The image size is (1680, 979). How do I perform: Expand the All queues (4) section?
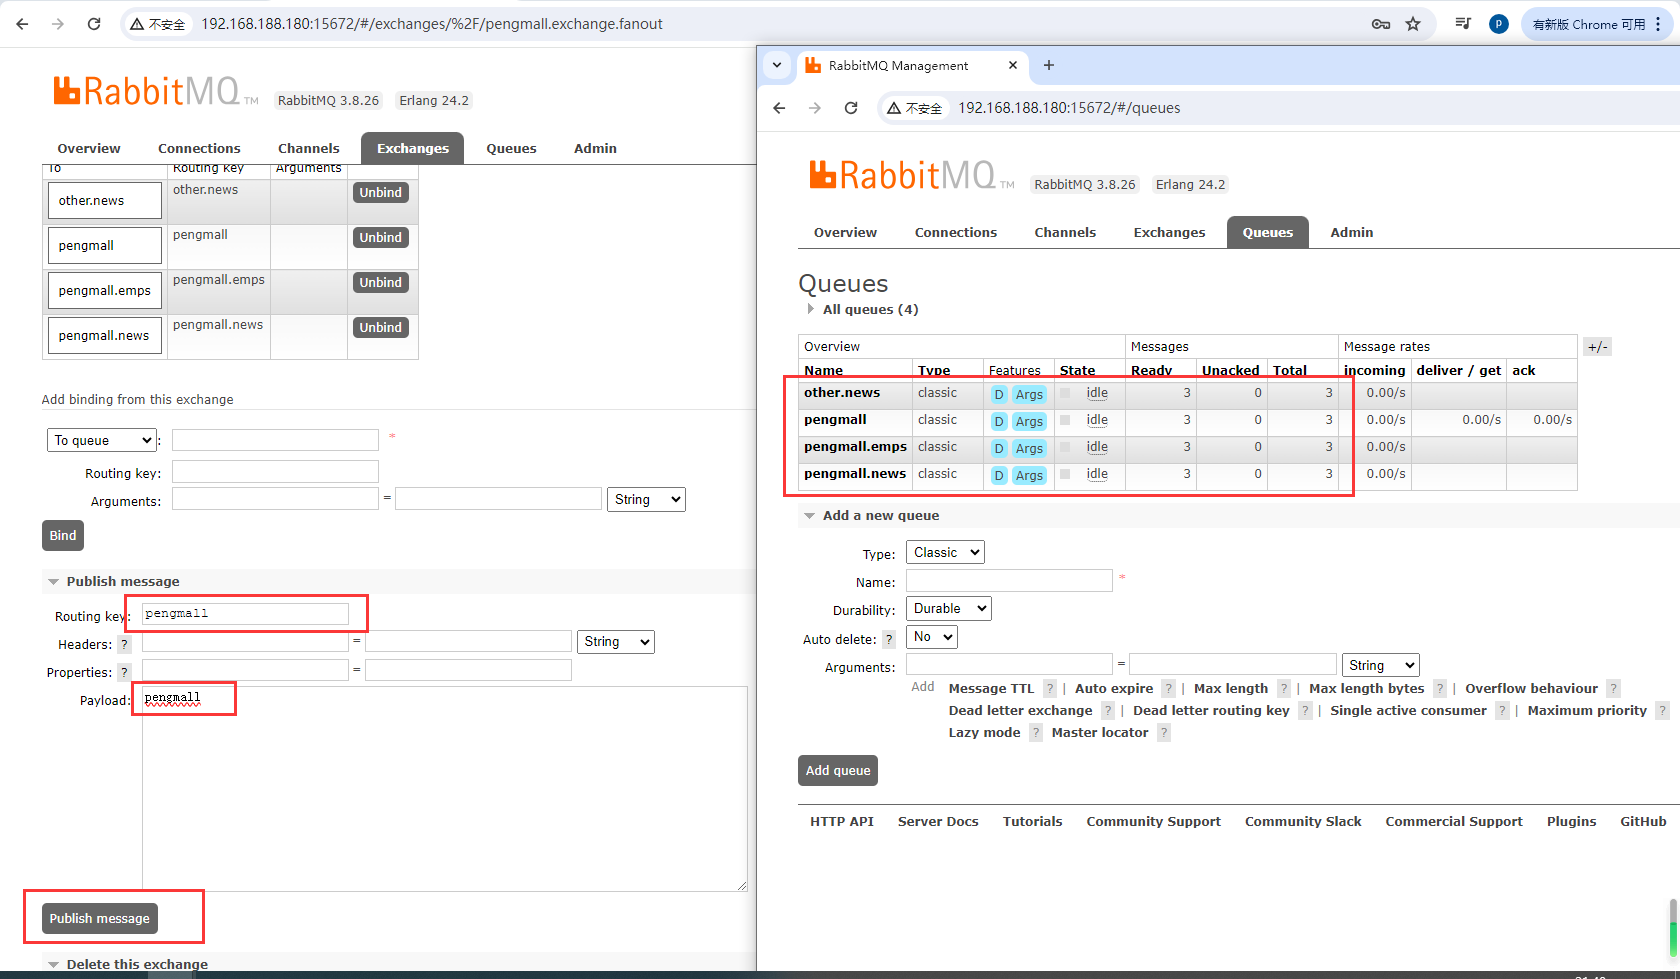(x=863, y=309)
